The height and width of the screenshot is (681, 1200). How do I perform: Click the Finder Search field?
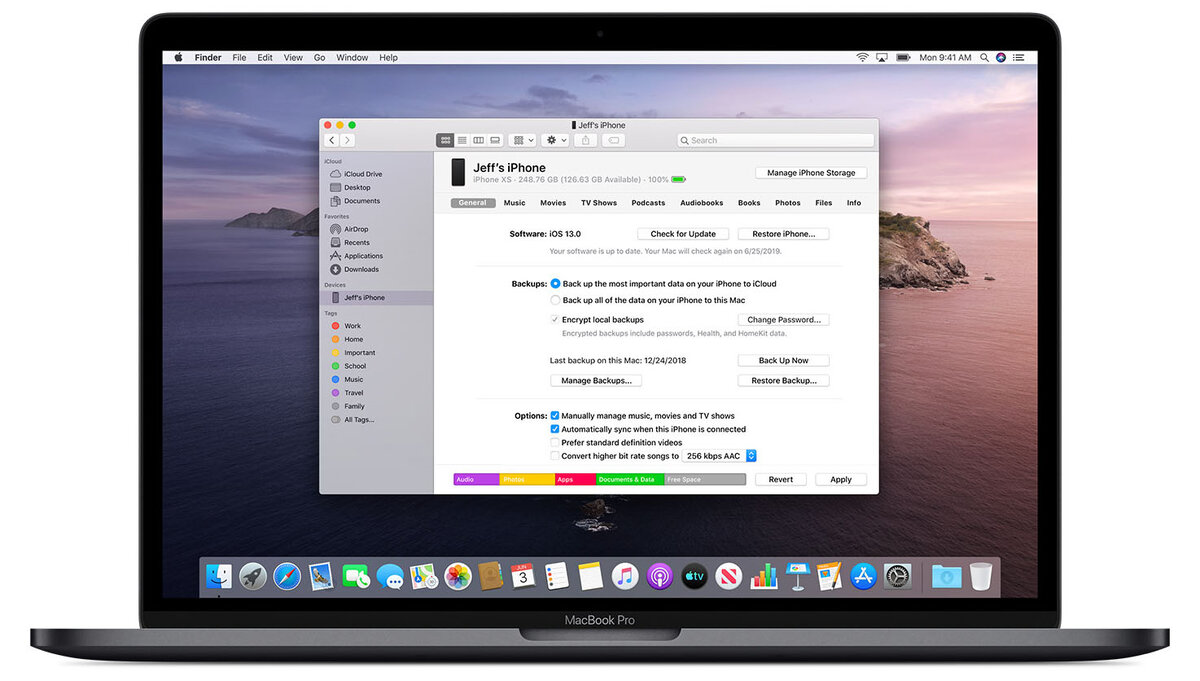point(775,141)
